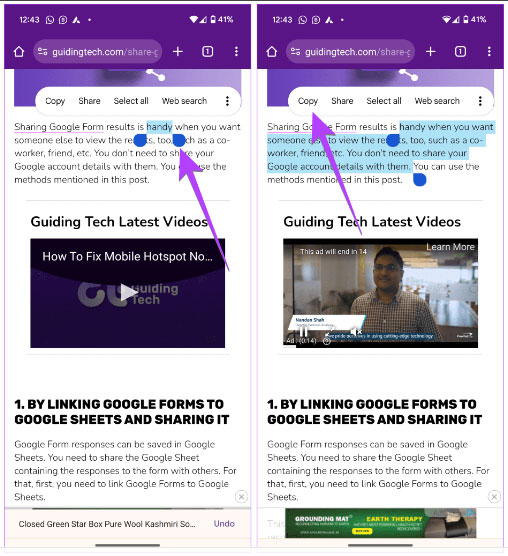Choose Select all in left selection toolbar

[131, 101]
